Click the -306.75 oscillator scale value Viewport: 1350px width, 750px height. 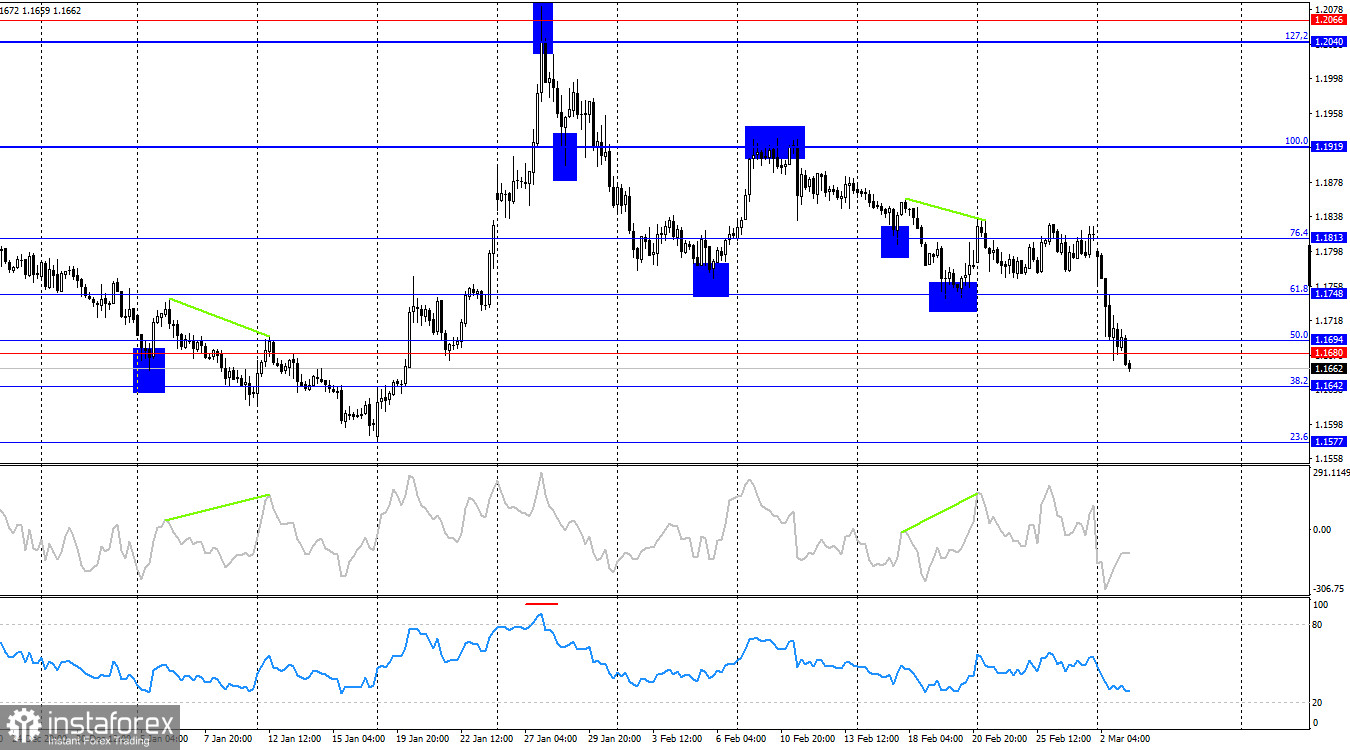point(1328,589)
